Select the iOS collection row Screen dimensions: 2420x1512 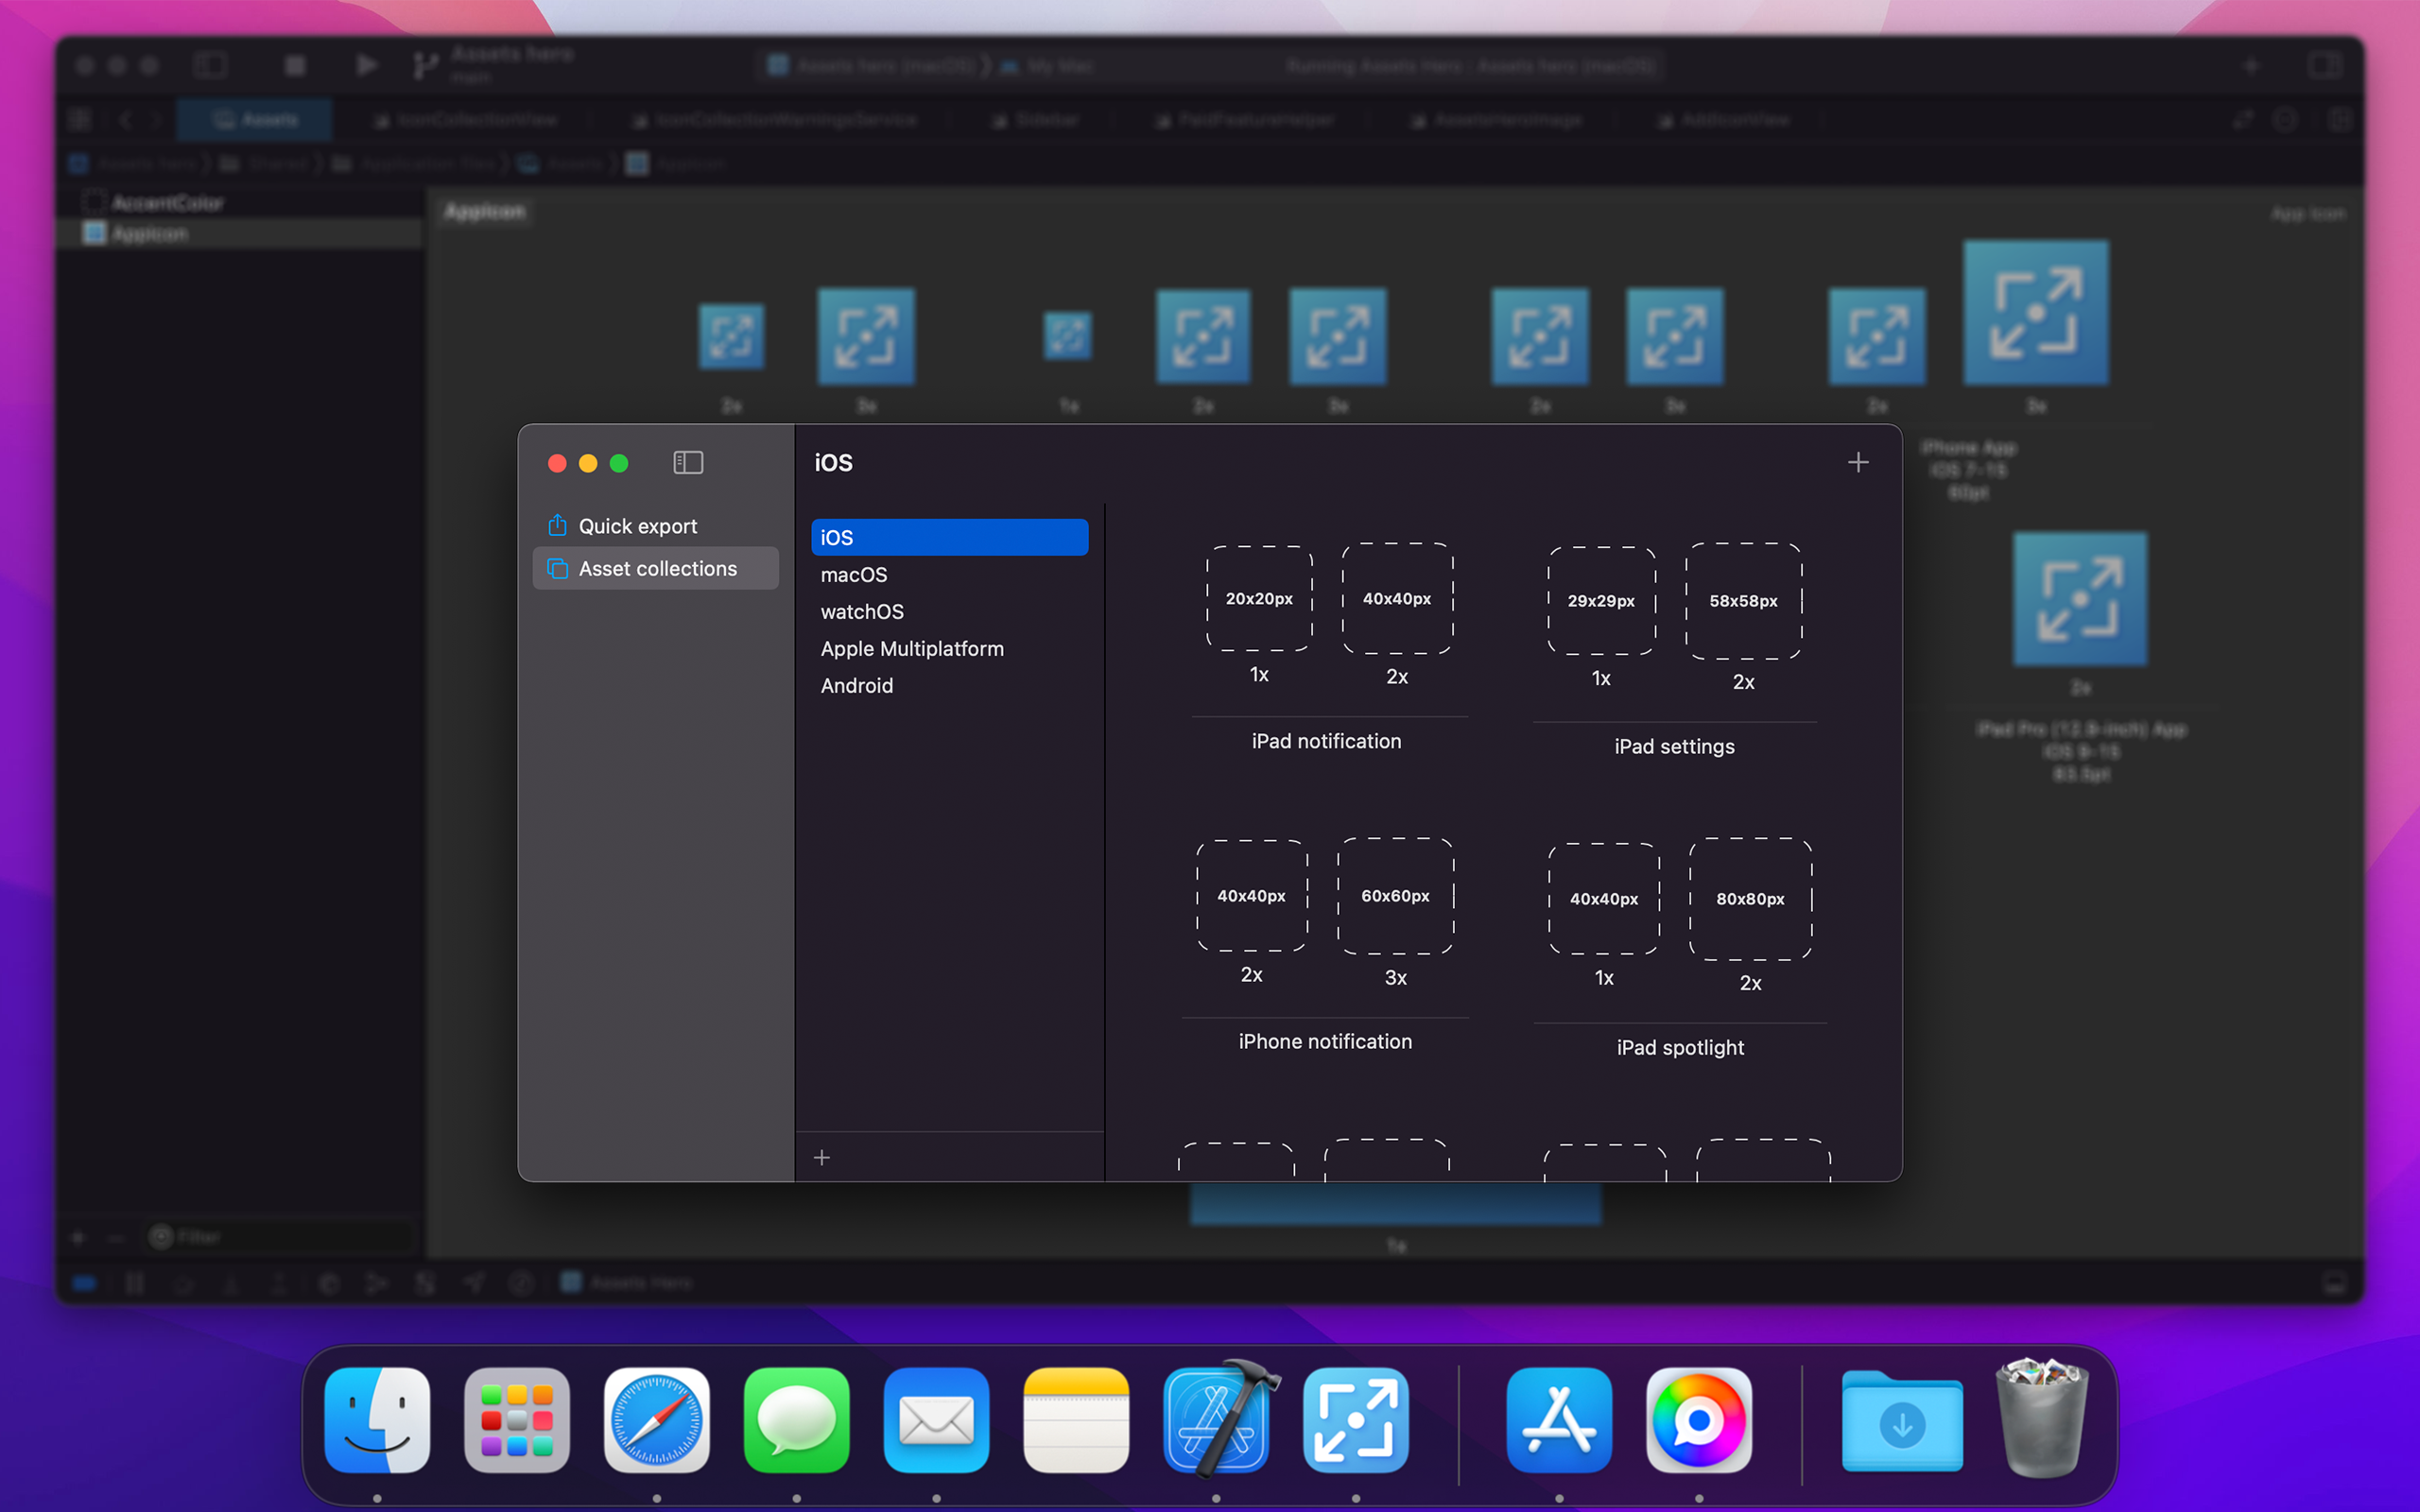click(948, 537)
